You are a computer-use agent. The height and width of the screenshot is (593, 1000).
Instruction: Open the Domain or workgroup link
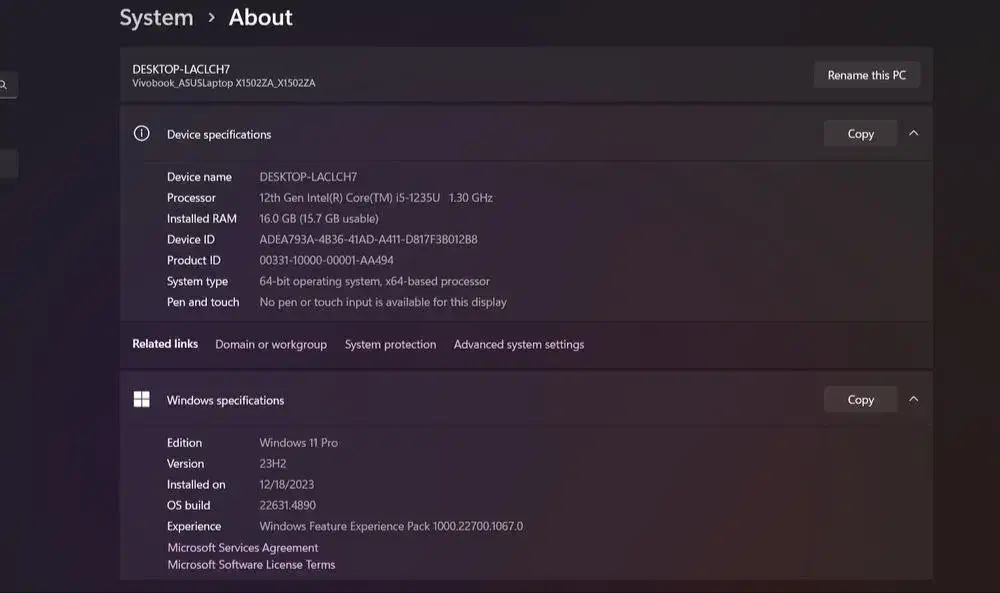coord(271,345)
